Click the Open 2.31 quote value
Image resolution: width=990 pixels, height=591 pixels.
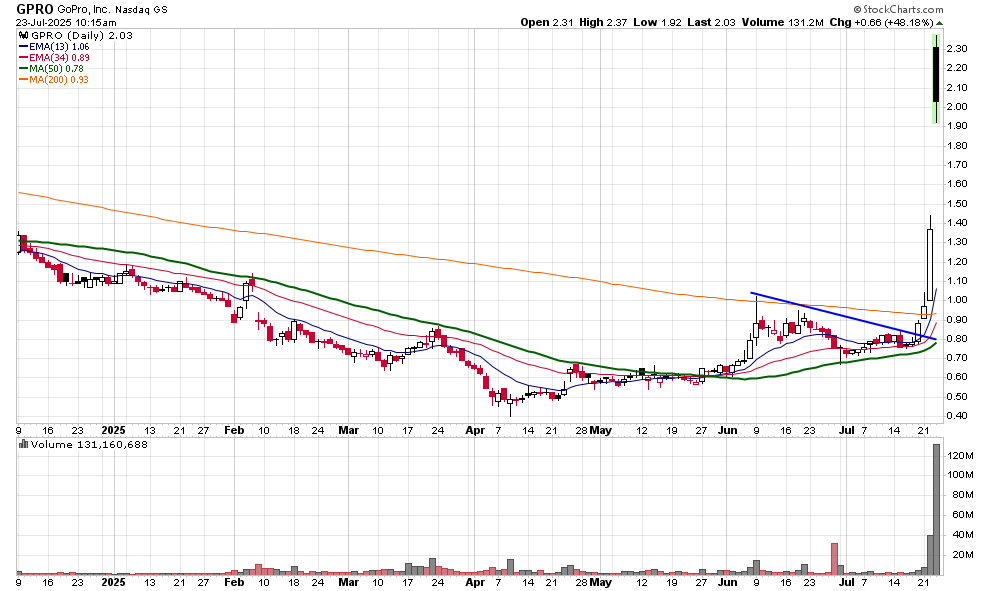pyautogui.click(x=547, y=22)
